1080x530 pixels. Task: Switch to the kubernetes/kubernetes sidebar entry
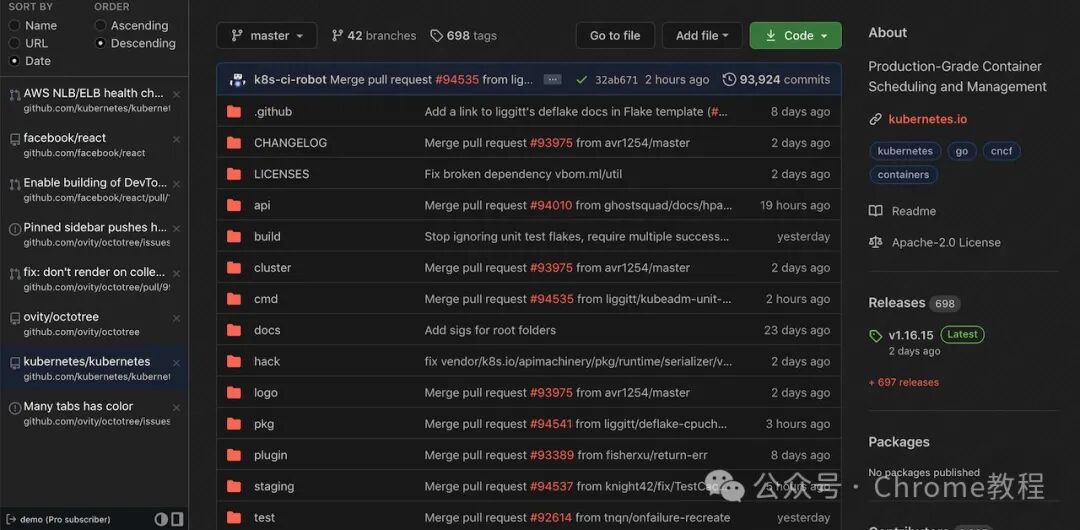(94, 368)
